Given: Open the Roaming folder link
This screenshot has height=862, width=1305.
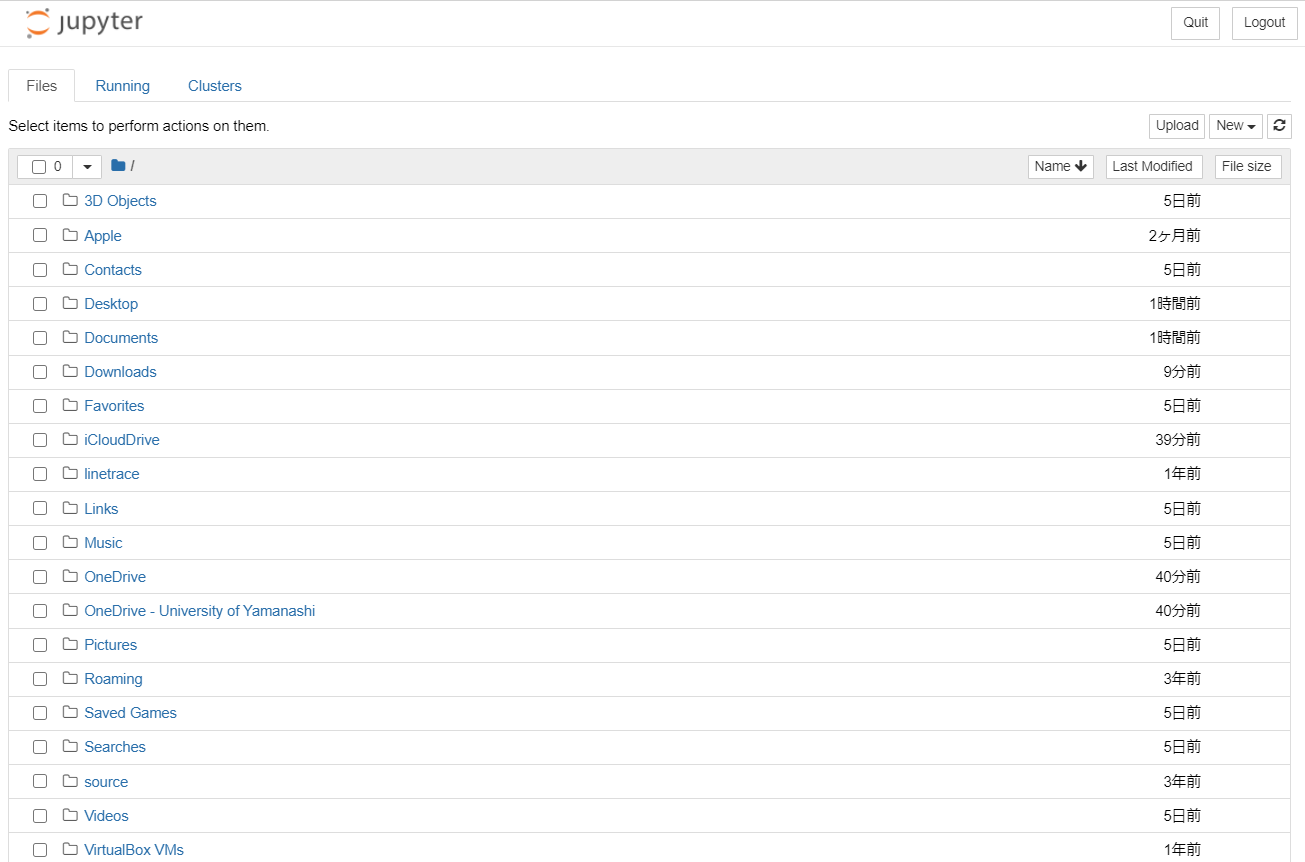Looking at the screenshot, I should [x=113, y=679].
